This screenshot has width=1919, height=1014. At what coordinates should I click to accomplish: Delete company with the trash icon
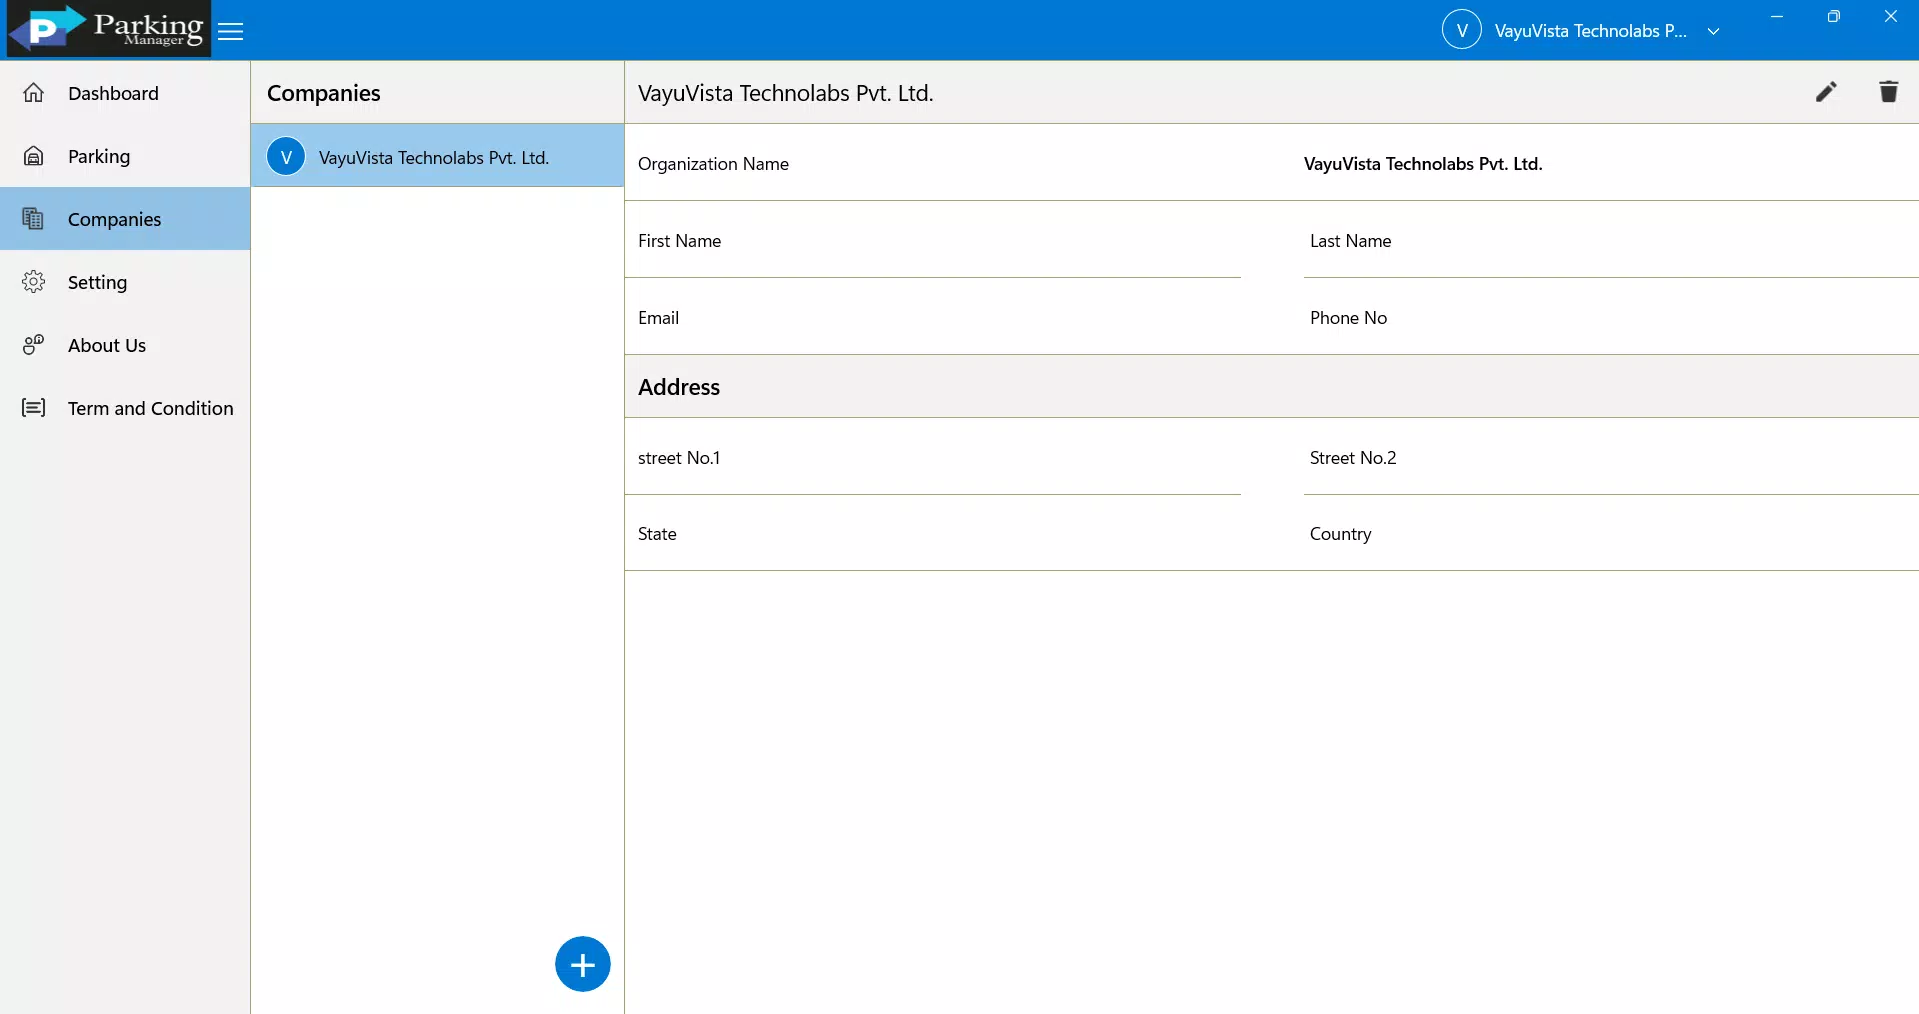1888,92
